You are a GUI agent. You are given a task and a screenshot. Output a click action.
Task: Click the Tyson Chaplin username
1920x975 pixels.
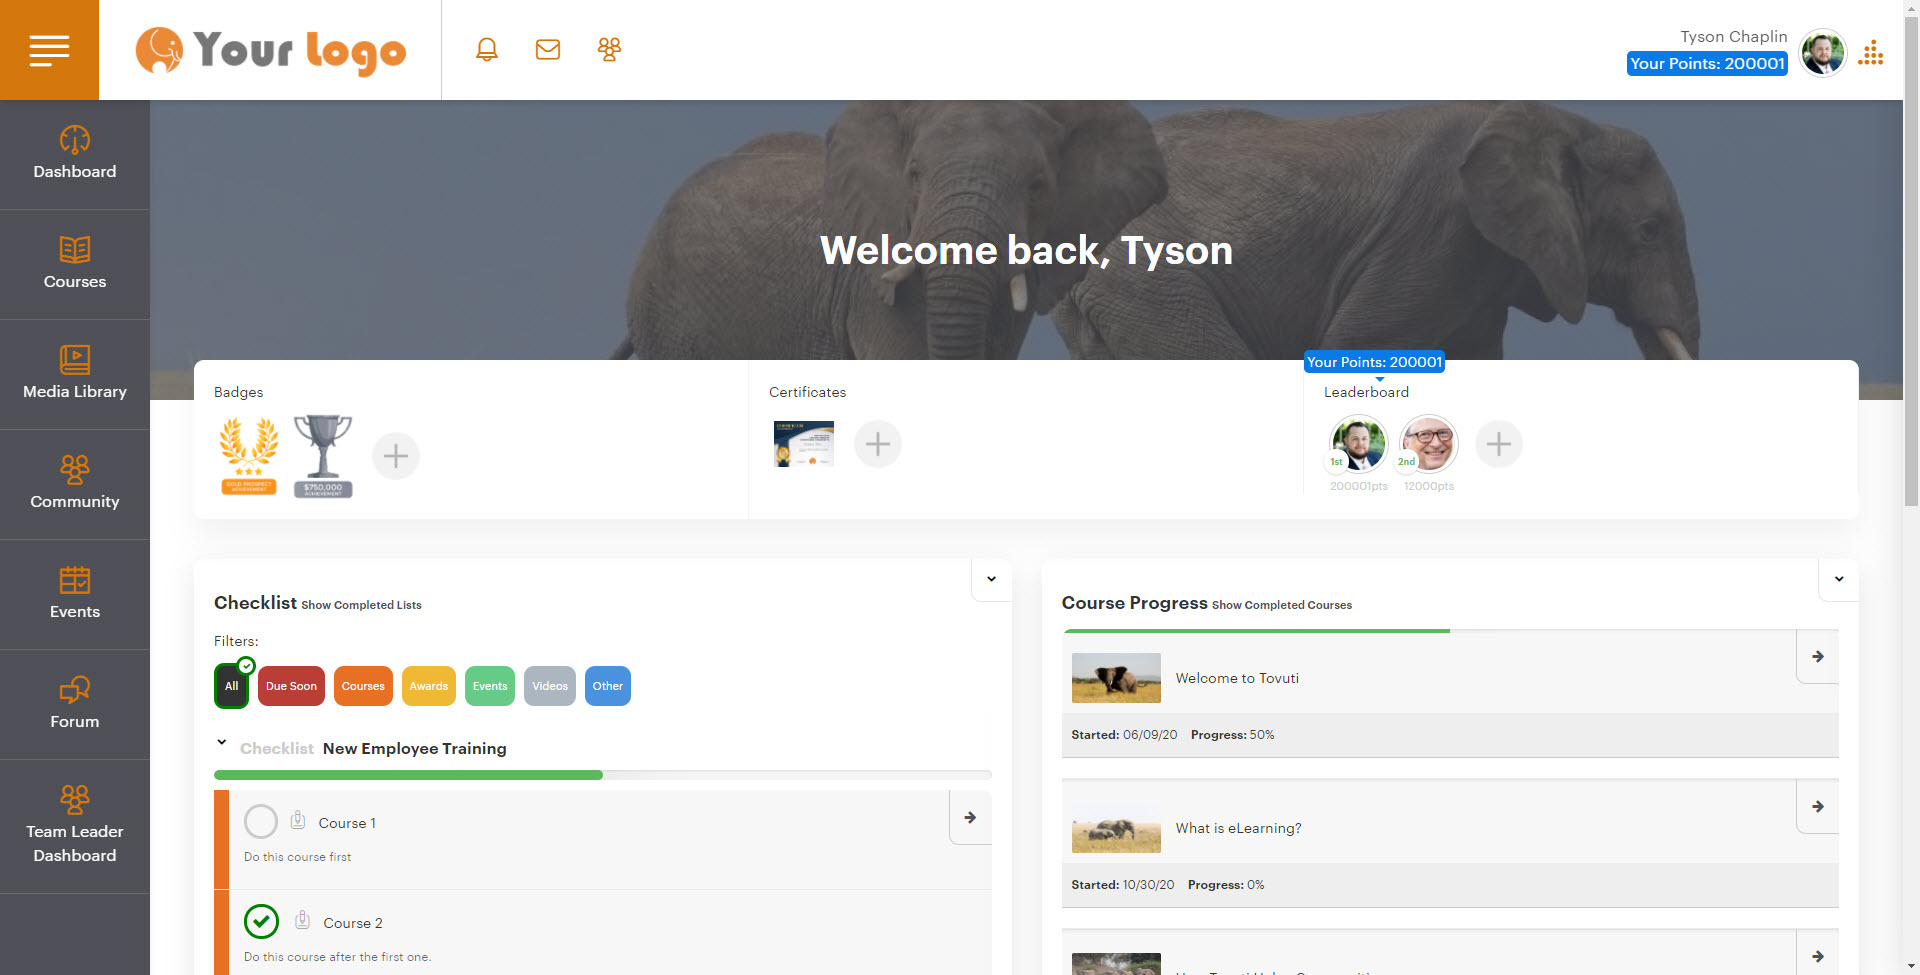1733,37
